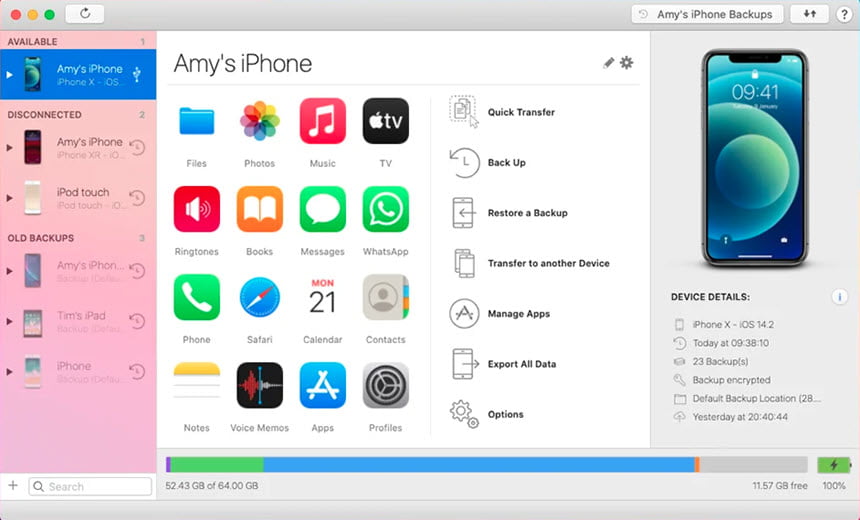Open the Options action
860x520 pixels.
[x=486, y=414]
